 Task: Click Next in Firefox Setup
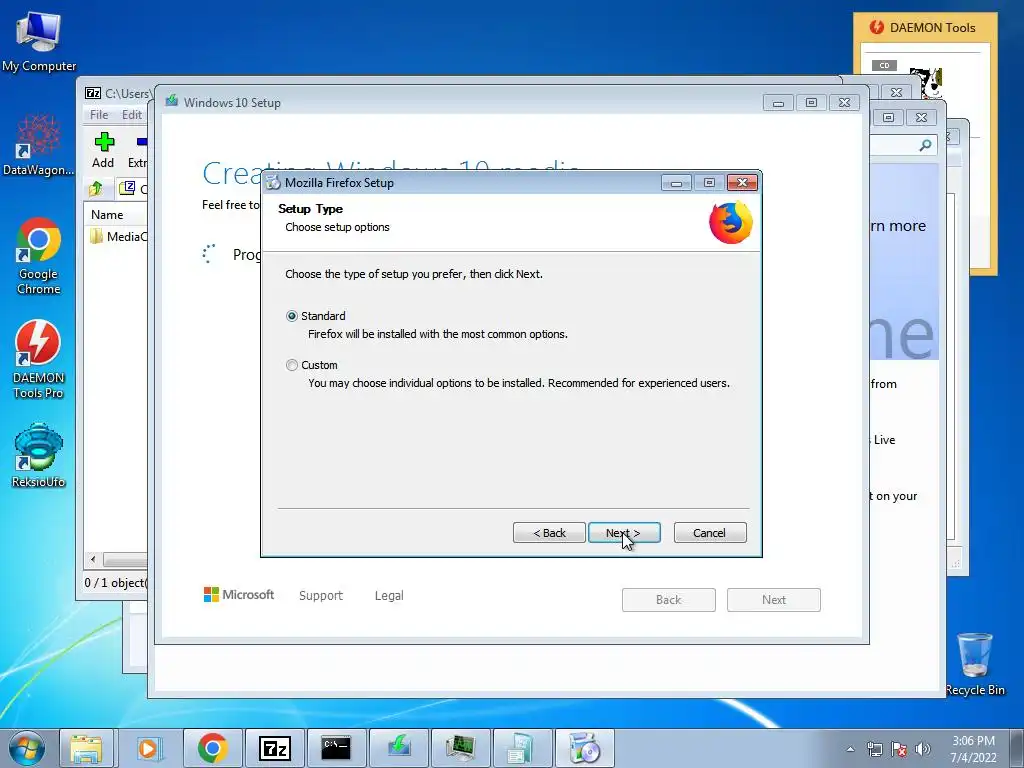(624, 533)
